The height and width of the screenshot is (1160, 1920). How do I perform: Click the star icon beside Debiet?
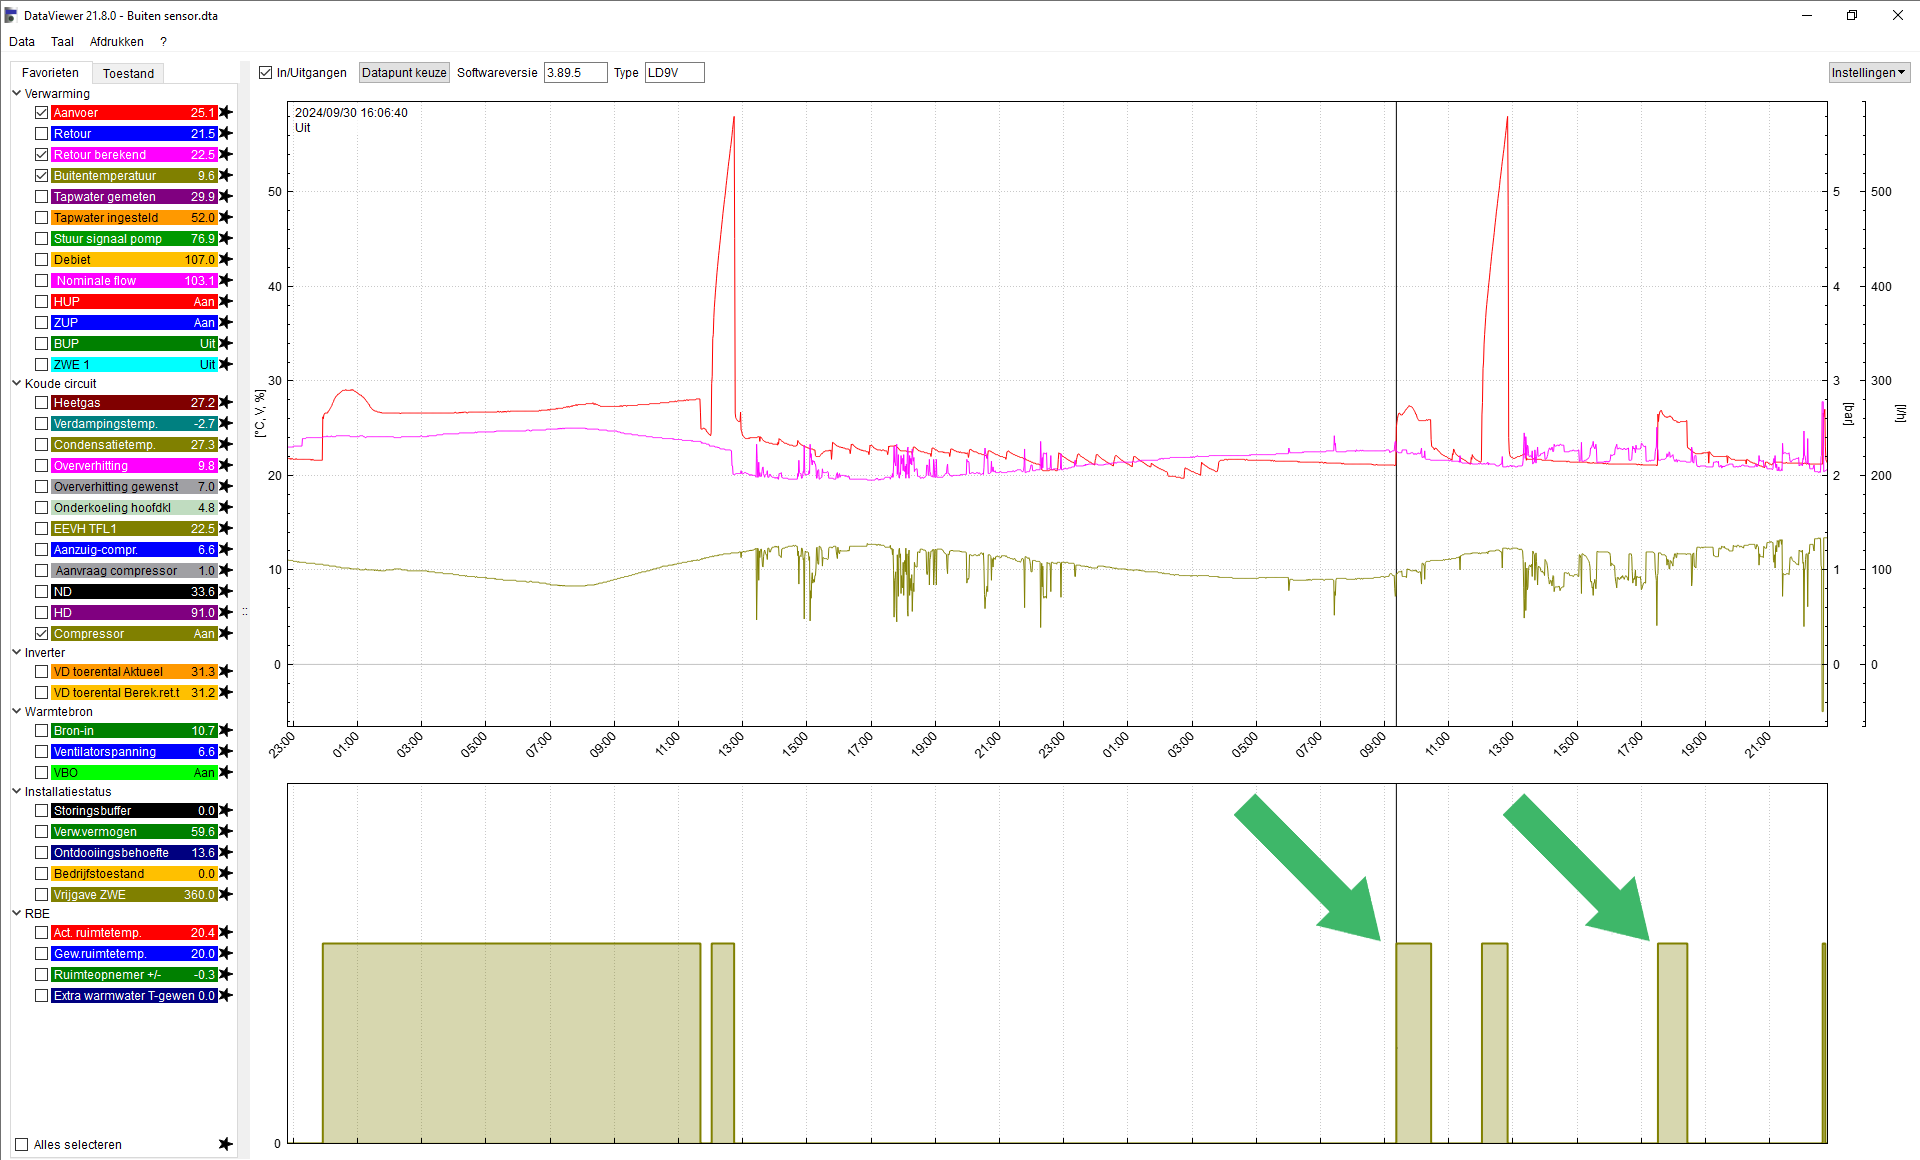[226, 260]
